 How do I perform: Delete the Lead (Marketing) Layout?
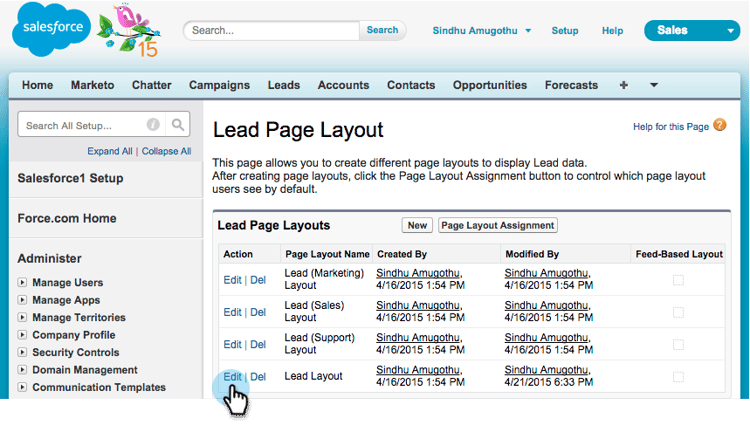click(x=258, y=280)
